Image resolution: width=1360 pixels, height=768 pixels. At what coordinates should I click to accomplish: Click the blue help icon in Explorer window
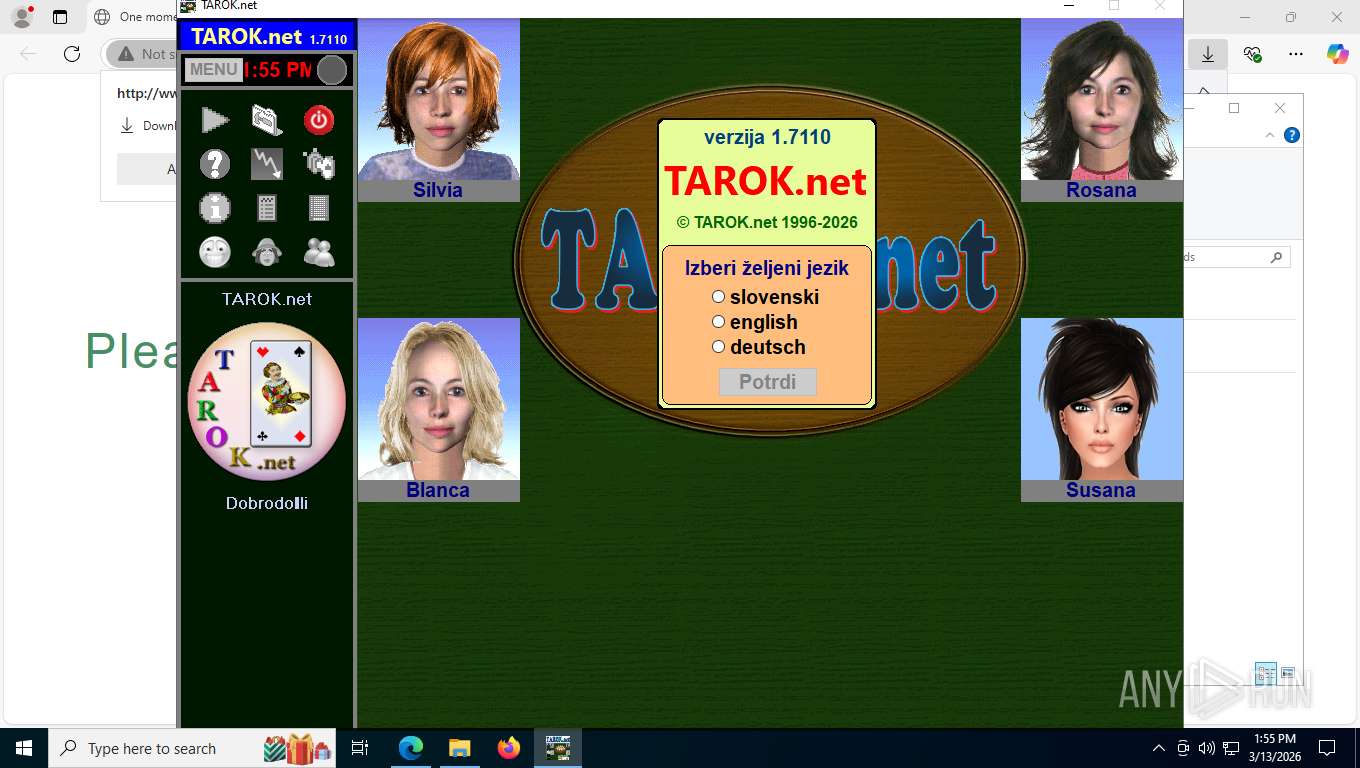(1292, 135)
